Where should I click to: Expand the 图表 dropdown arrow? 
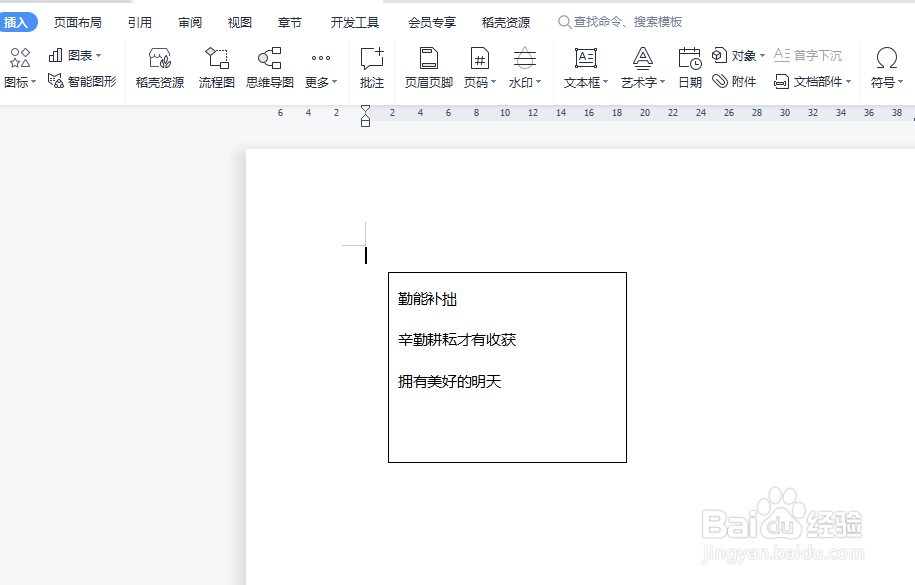point(98,55)
